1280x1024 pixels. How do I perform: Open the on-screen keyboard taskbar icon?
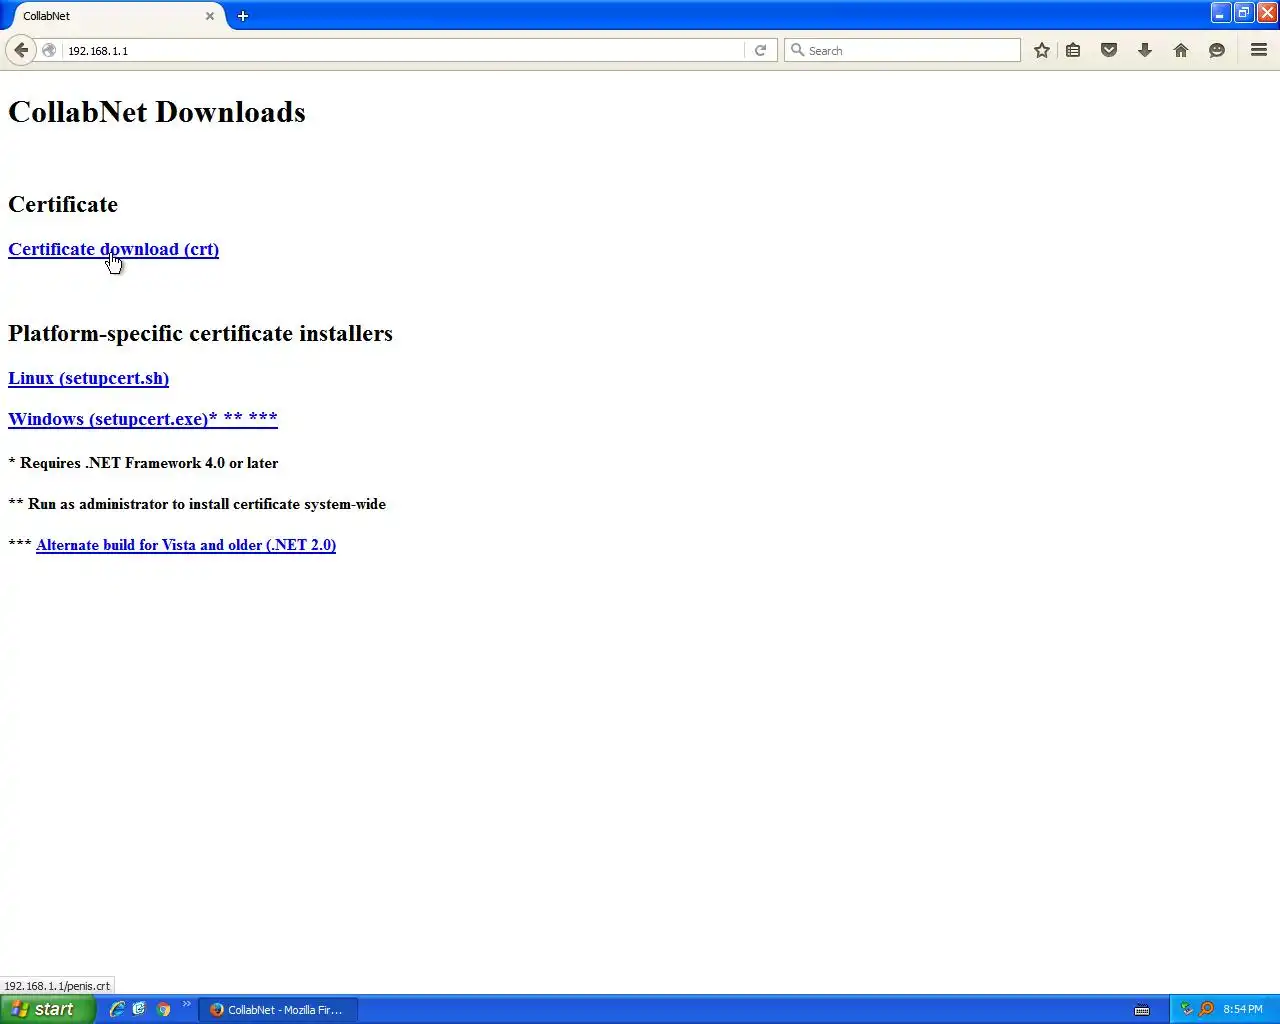point(1142,1009)
